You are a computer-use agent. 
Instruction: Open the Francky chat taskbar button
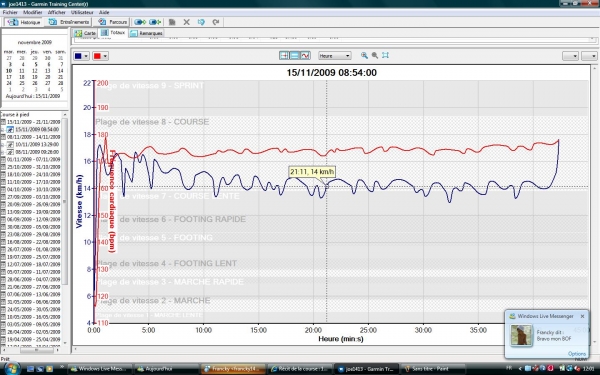click(233, 369)
